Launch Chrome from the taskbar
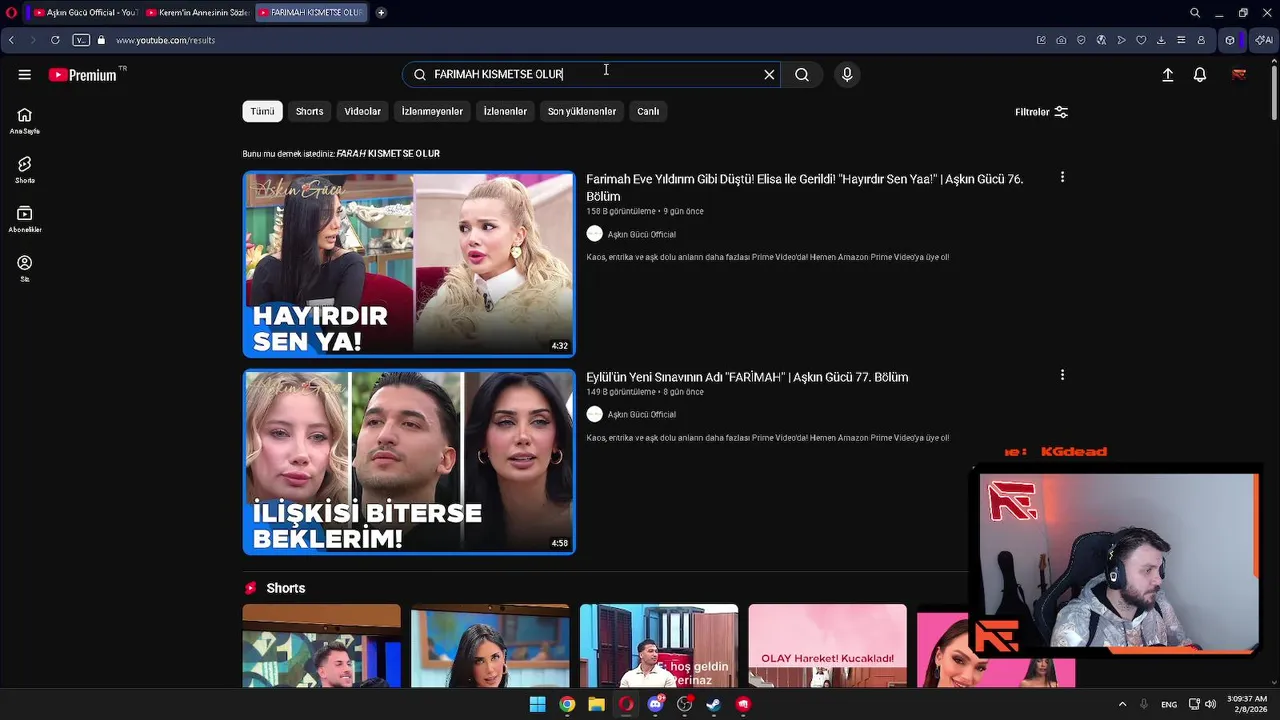 [567, 704]
